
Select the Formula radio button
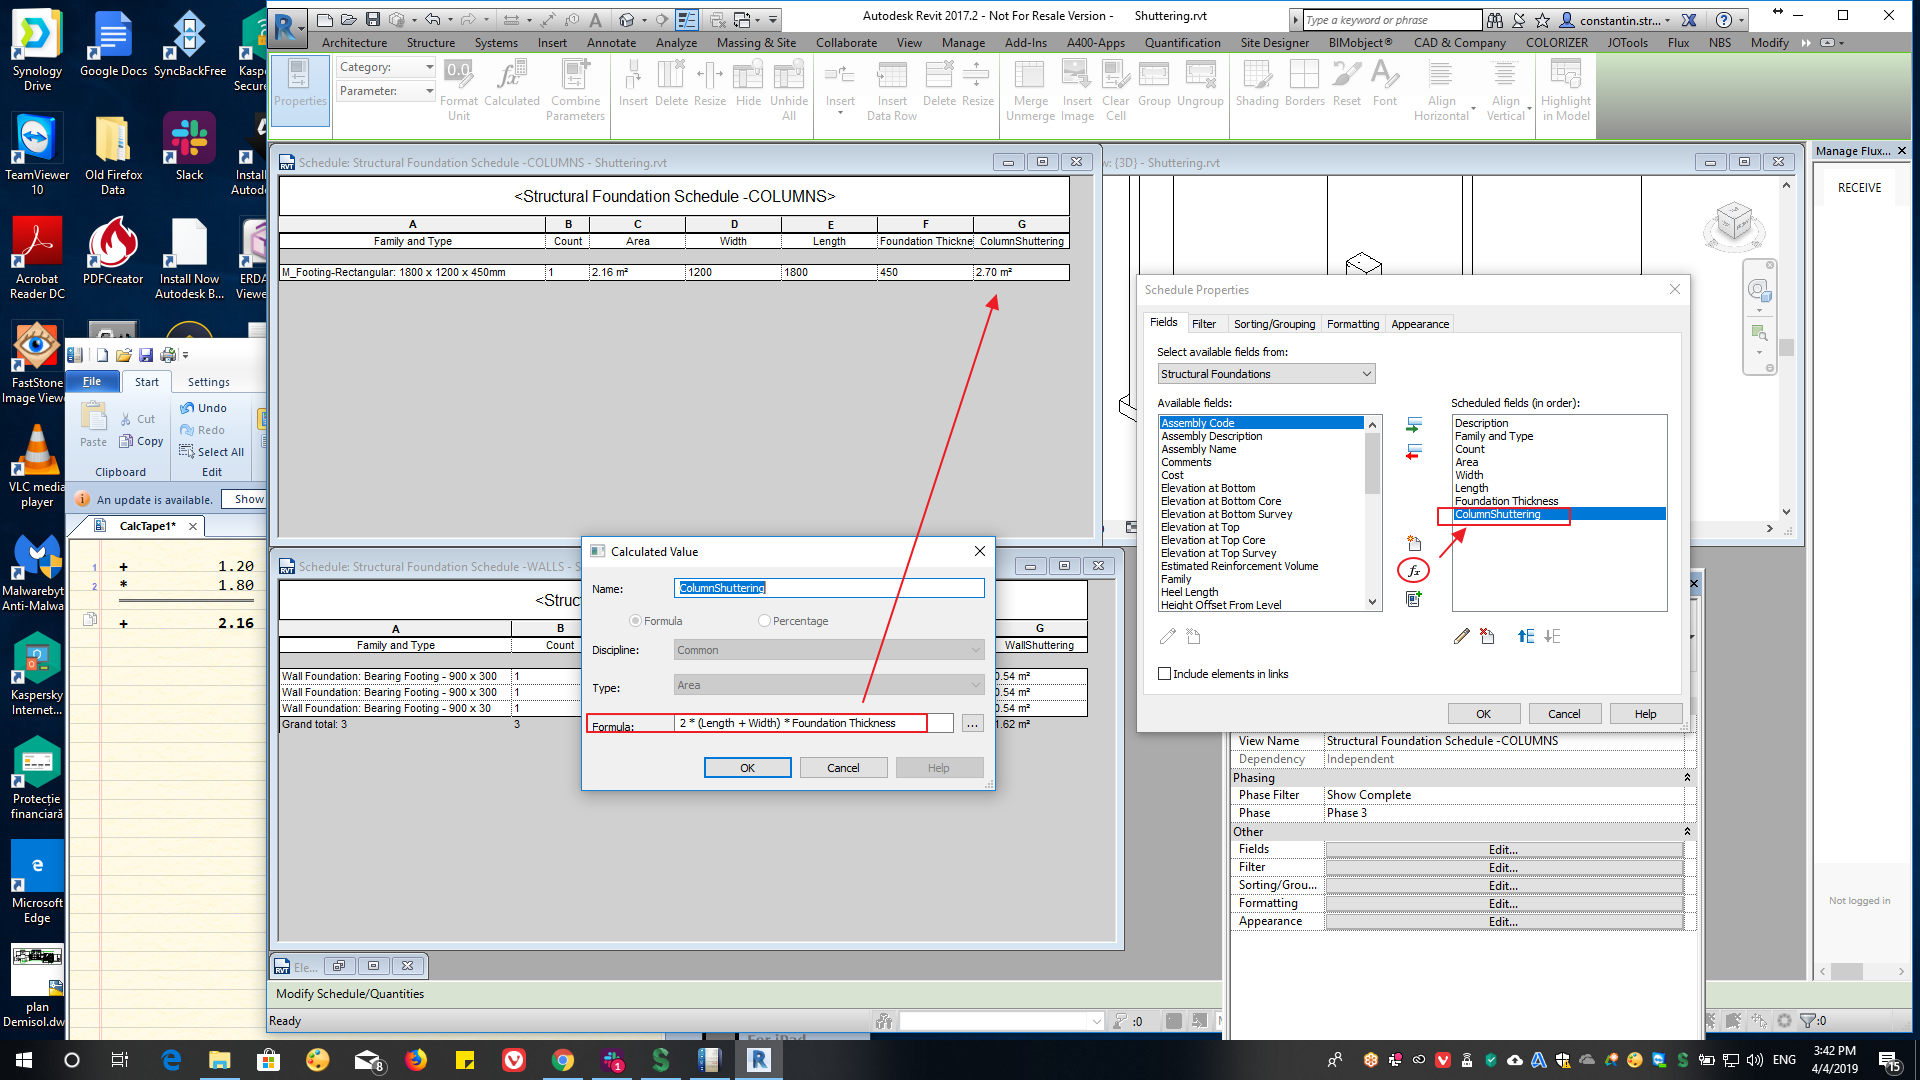pos(635,620)
